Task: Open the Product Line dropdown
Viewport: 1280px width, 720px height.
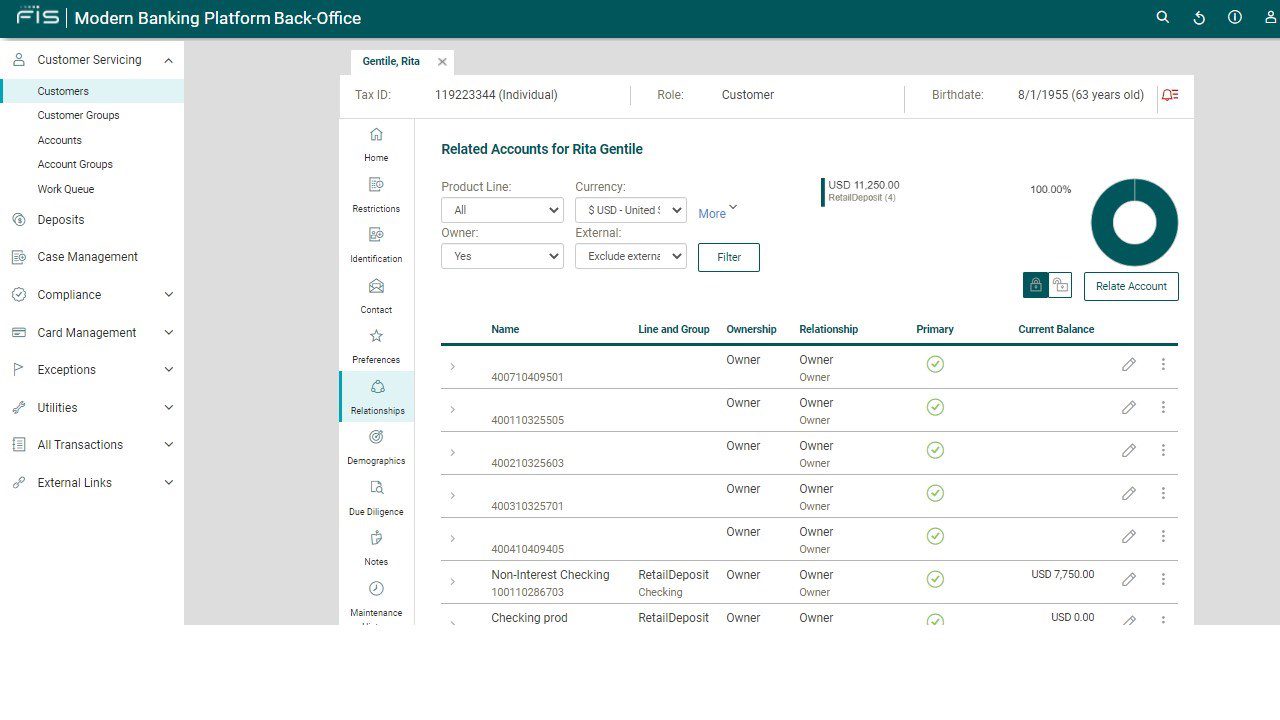Action: [x=502, y=210]
